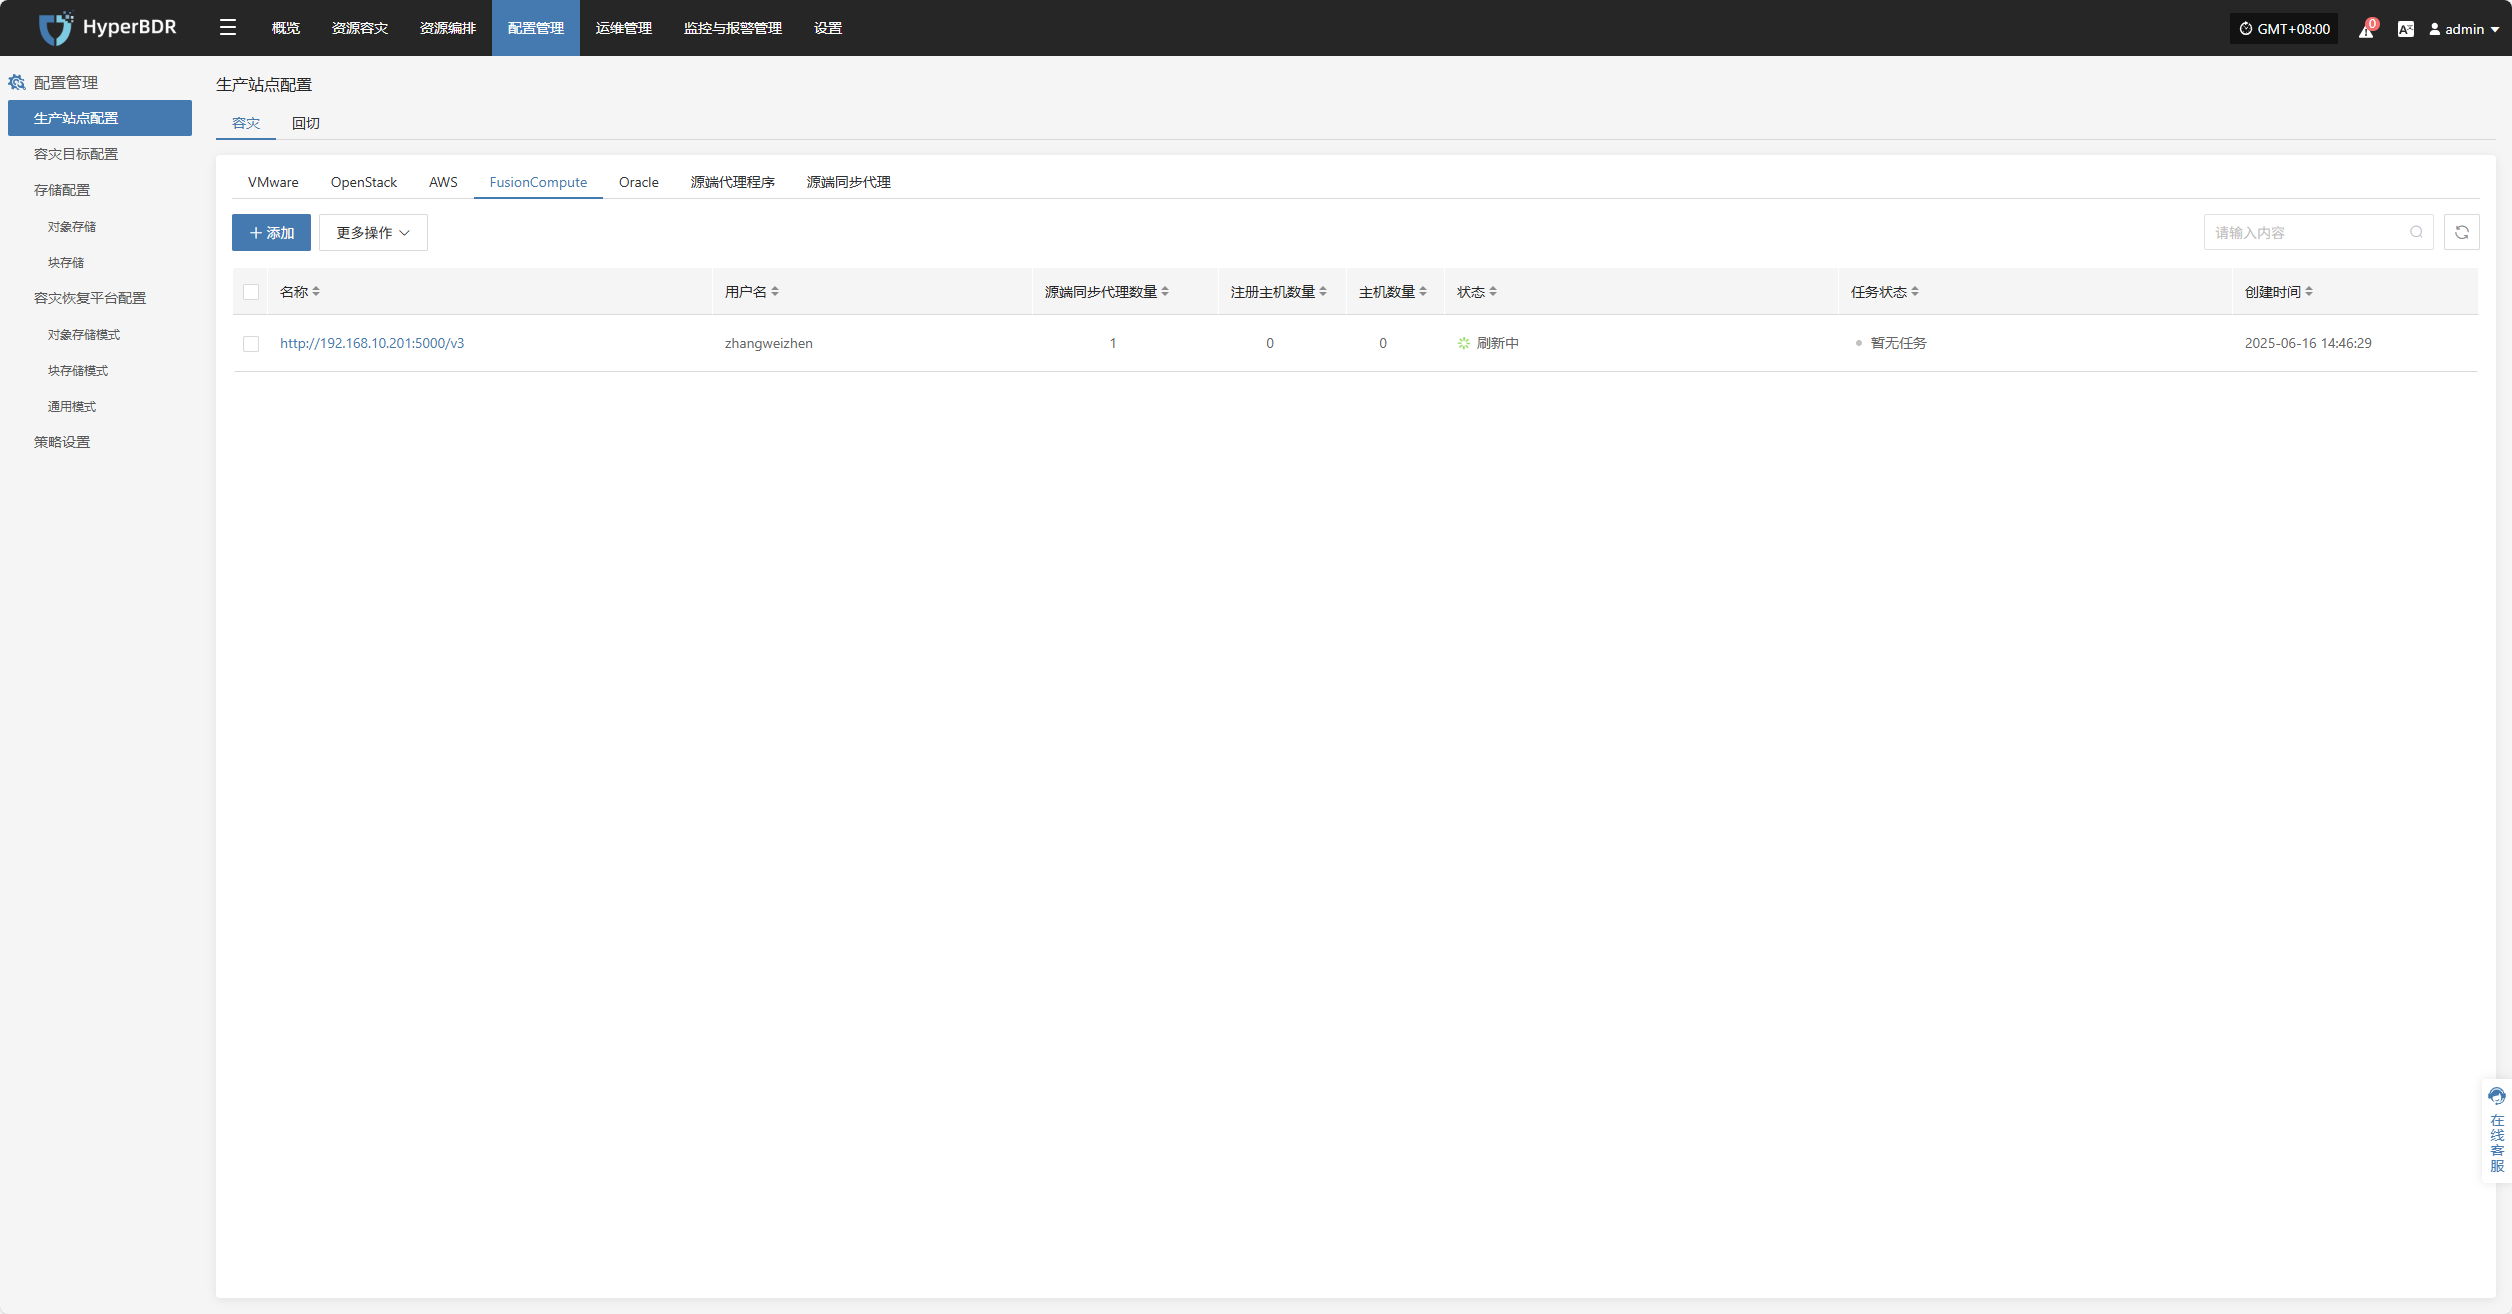This screenshot has height=1314, width=2512.
Task: Sort table by 任务状态 column
Action: 1915,292
